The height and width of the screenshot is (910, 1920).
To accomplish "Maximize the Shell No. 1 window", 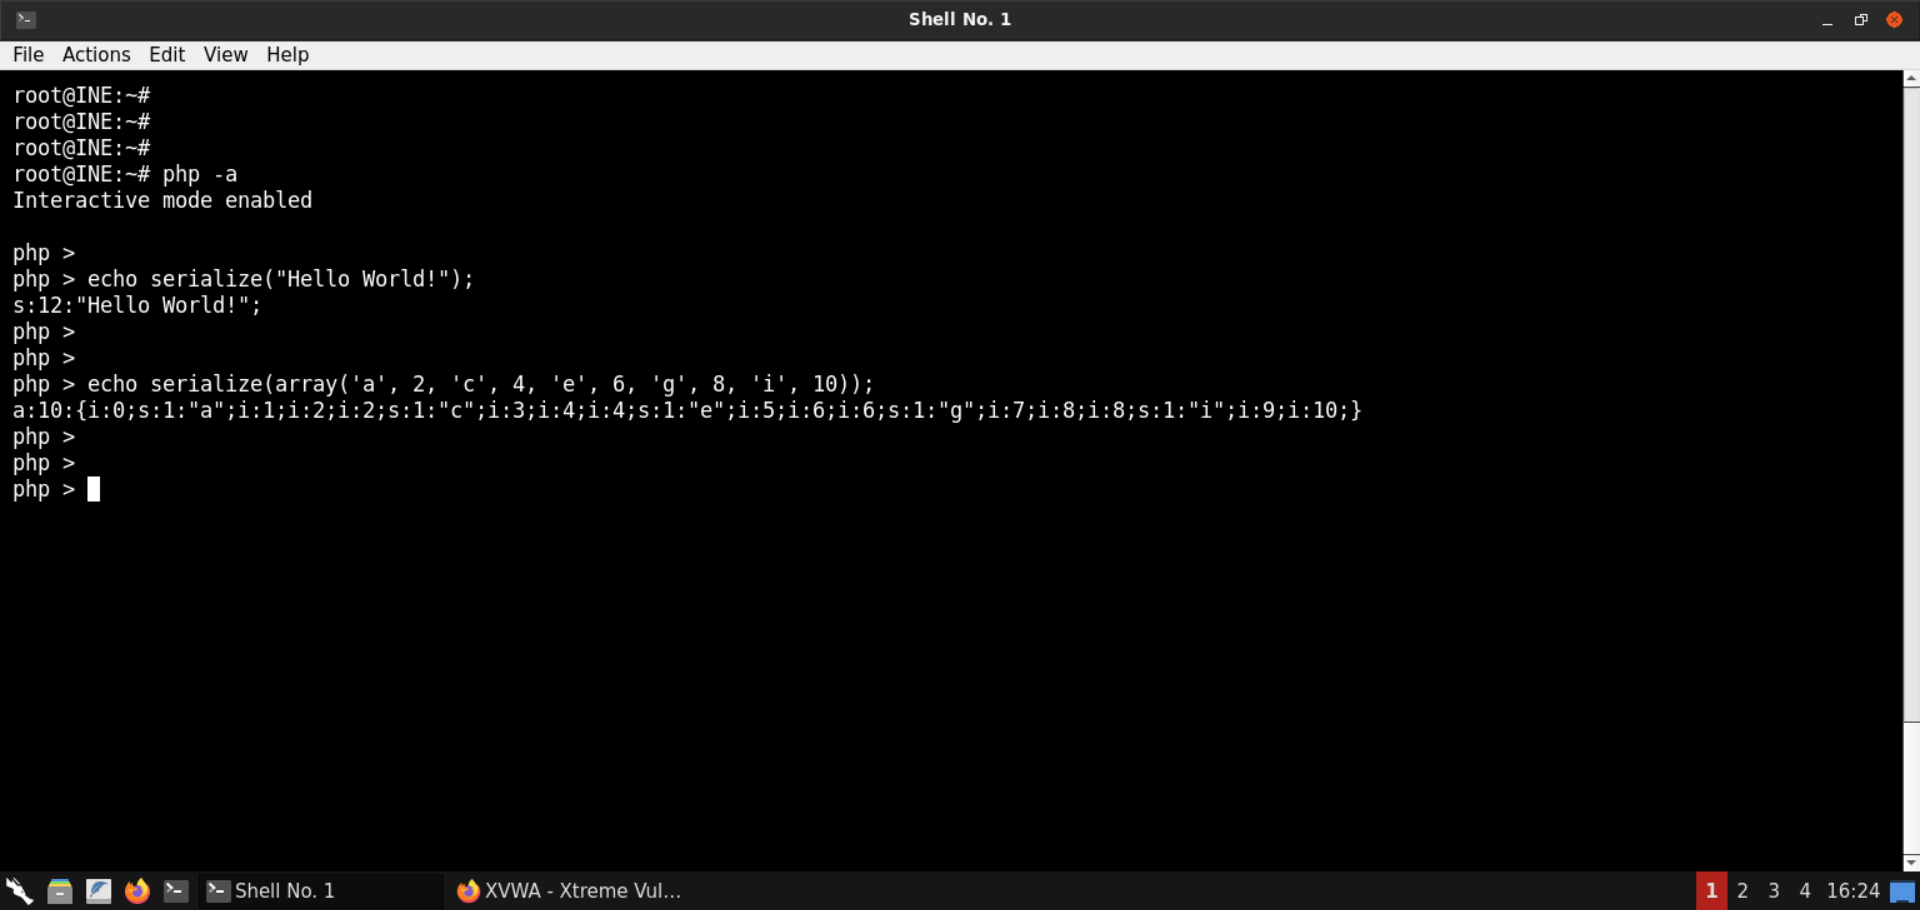I will [1861, 20].
